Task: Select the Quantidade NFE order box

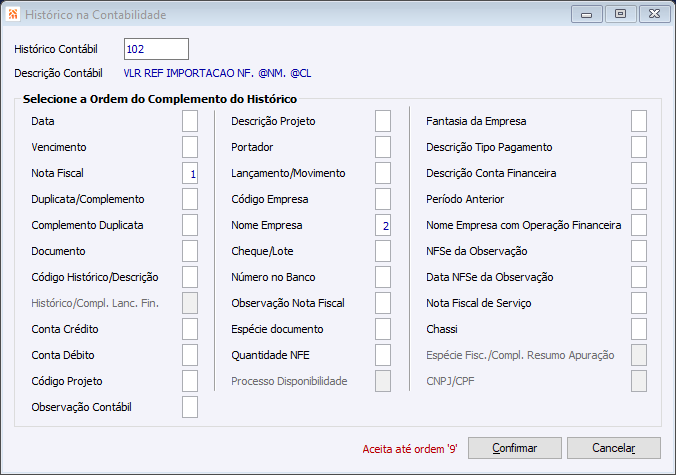Action: click(x=383, y=355)
